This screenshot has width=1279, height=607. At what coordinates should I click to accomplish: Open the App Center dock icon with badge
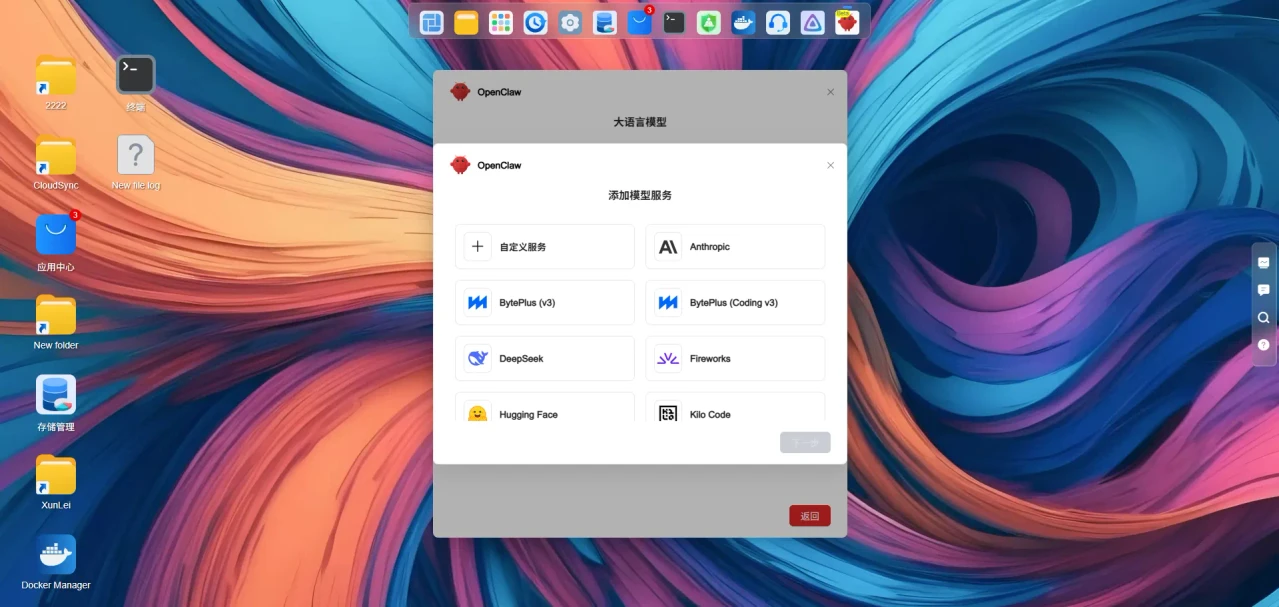[x=640, y=22]
